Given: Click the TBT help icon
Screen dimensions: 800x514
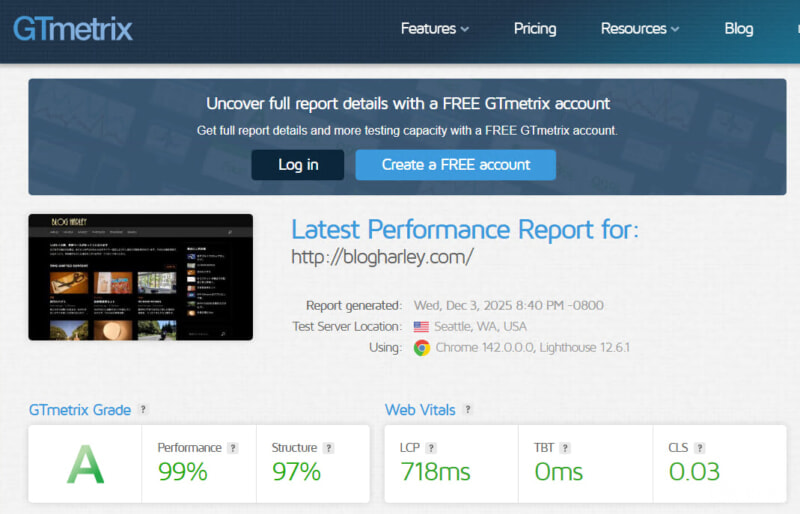Looking at the screenshot, I should tap(565, 448).
